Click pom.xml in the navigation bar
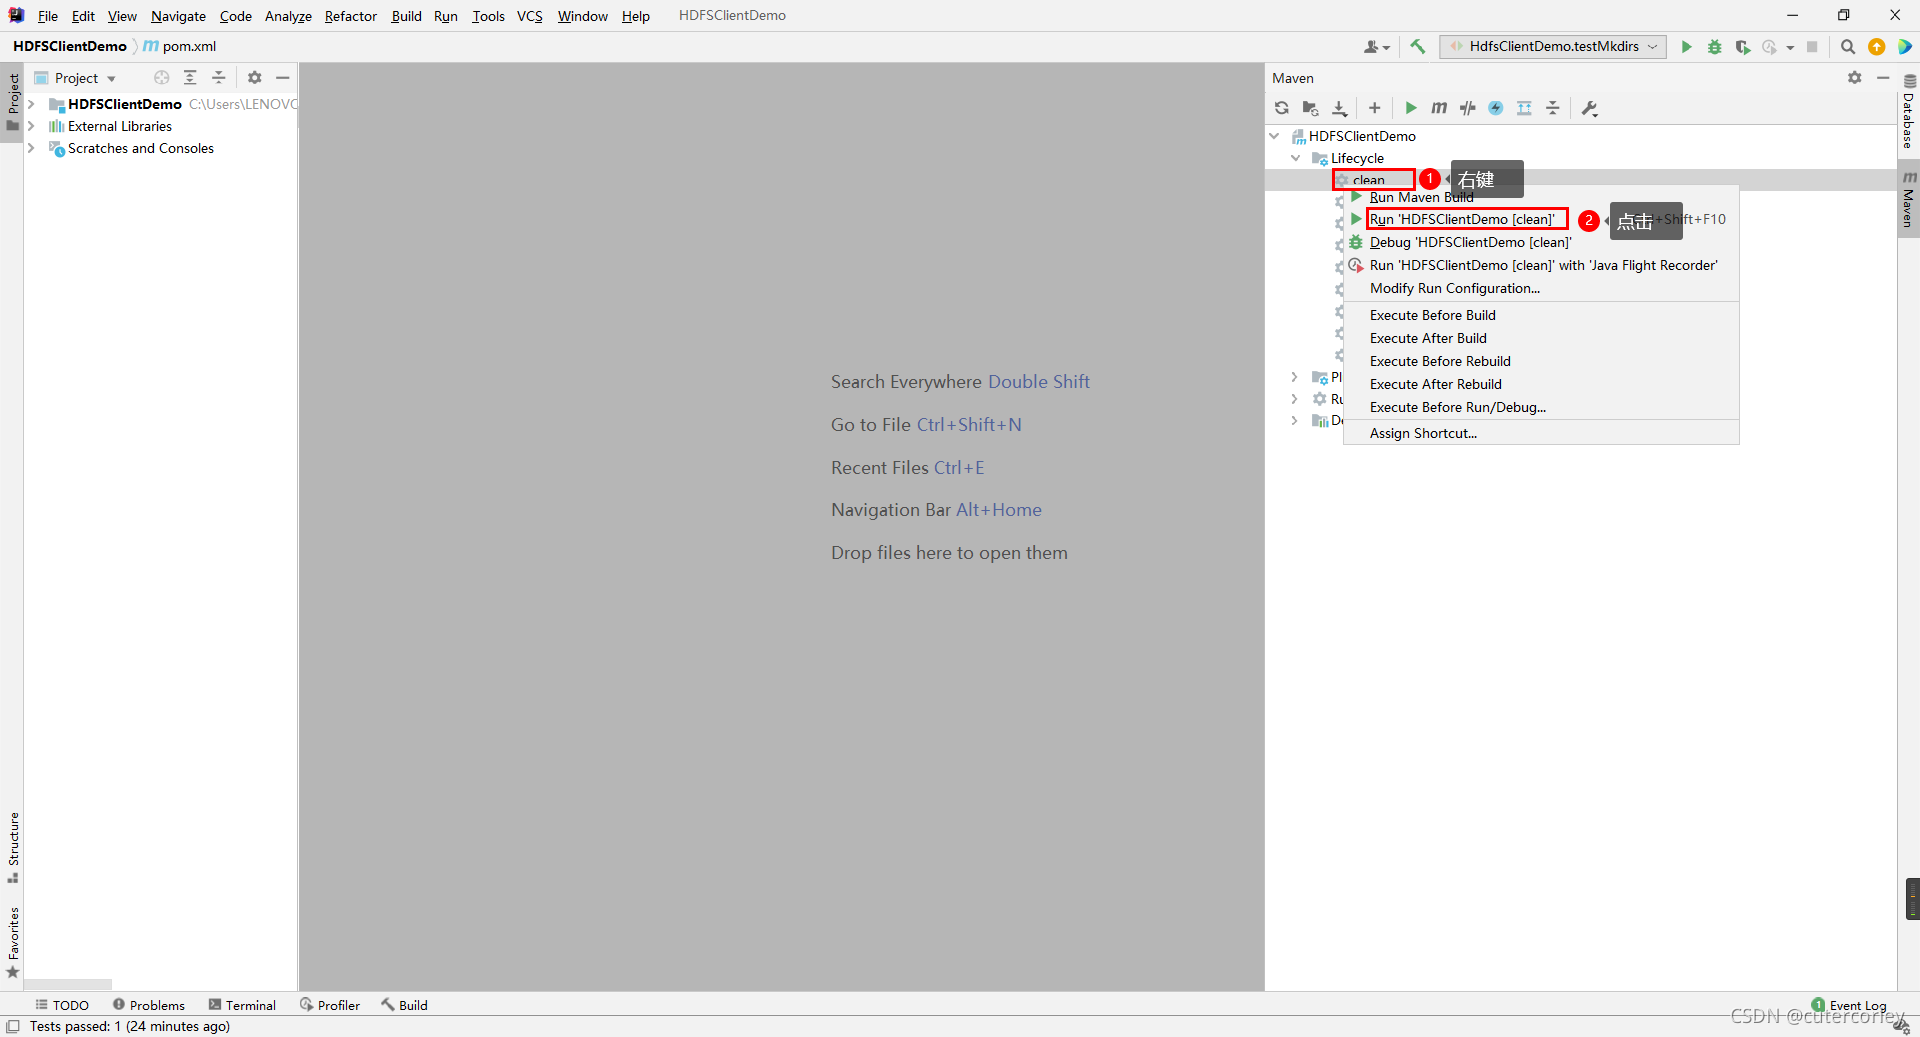Screen dimensions: 1920x1037 click(180, 46)
